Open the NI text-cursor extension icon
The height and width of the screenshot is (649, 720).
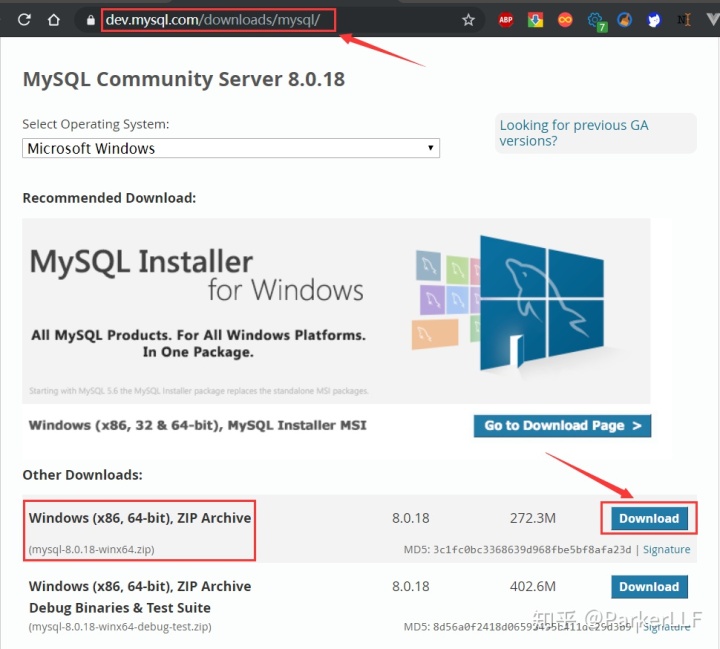[684, 20]
